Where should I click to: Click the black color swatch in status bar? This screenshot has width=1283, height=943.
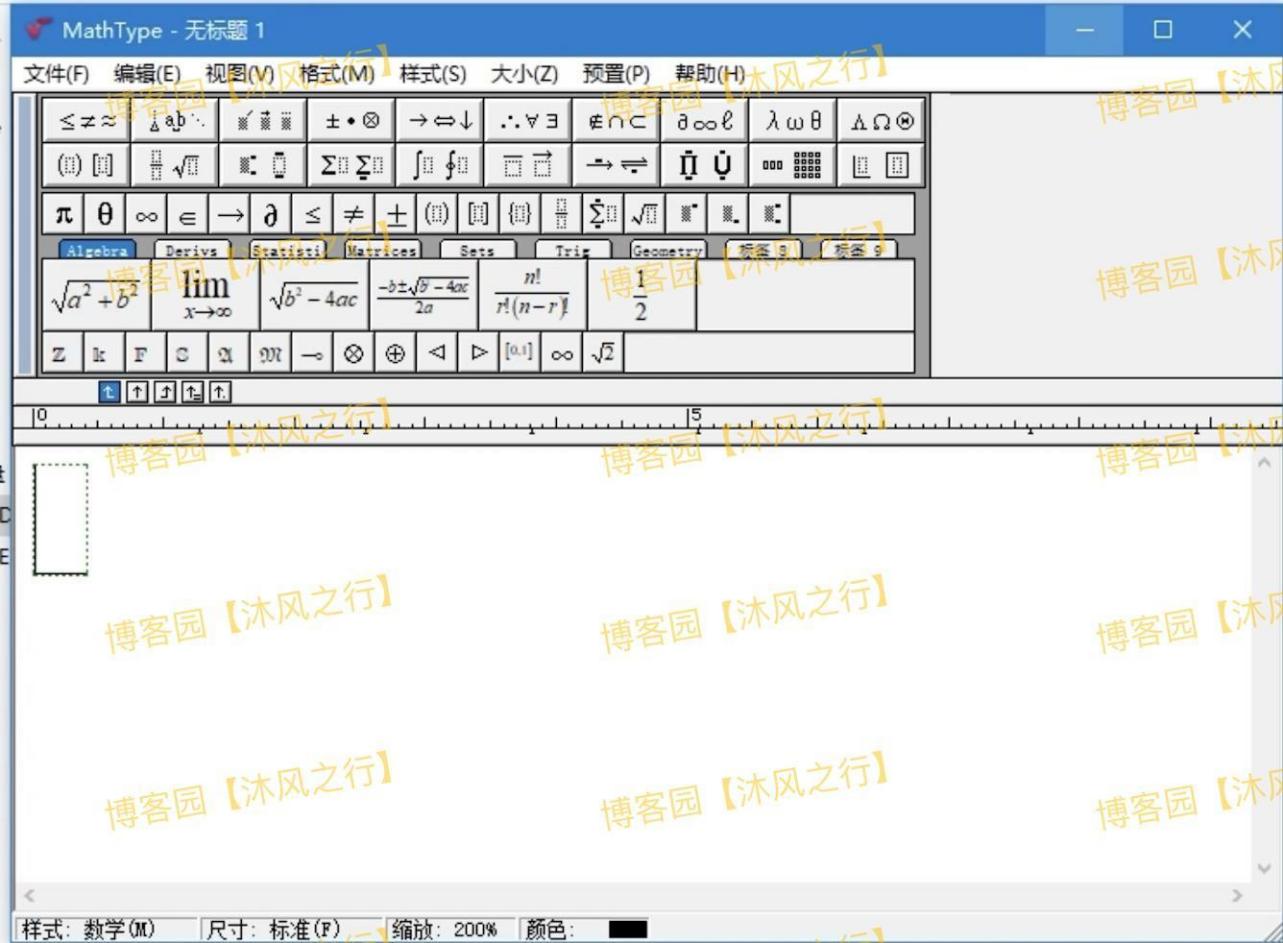pos(628,930)
